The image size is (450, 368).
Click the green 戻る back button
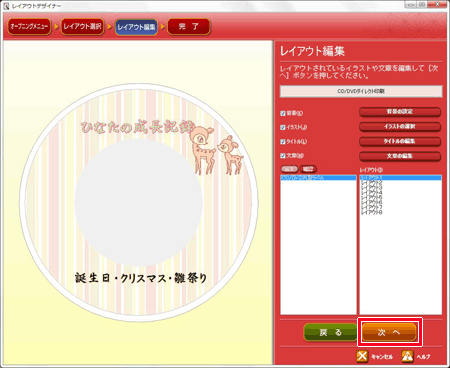330,332
